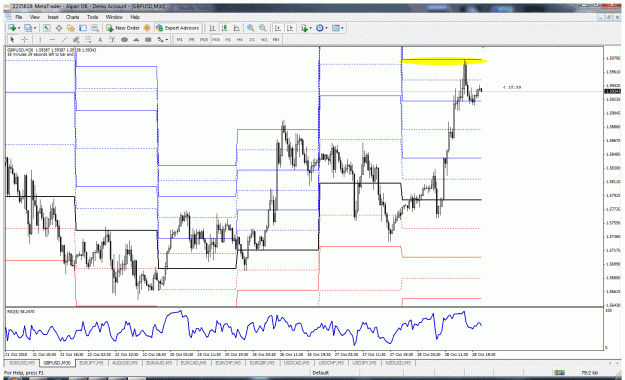Select the Text Label tool
625x380 pixels.
[x=112, y=39]
